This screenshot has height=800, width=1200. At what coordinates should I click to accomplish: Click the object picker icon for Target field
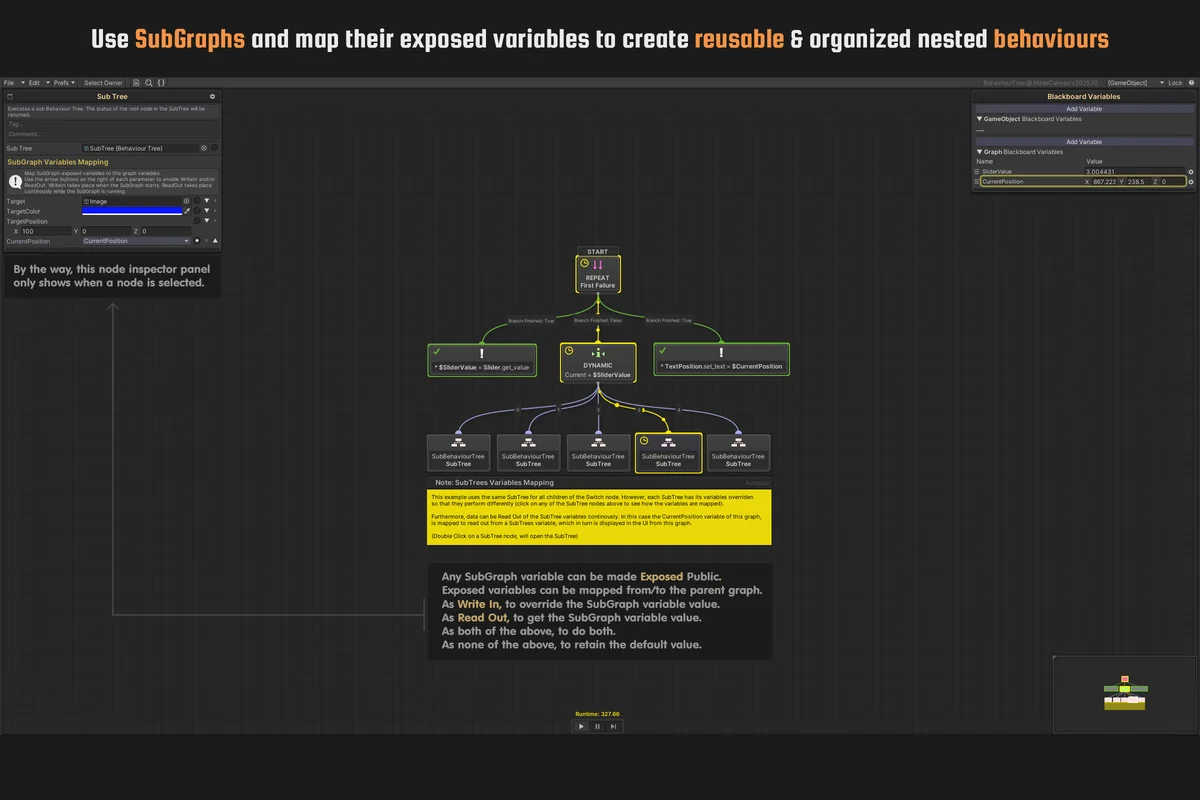pyautogui.click(x=186, y=201)
